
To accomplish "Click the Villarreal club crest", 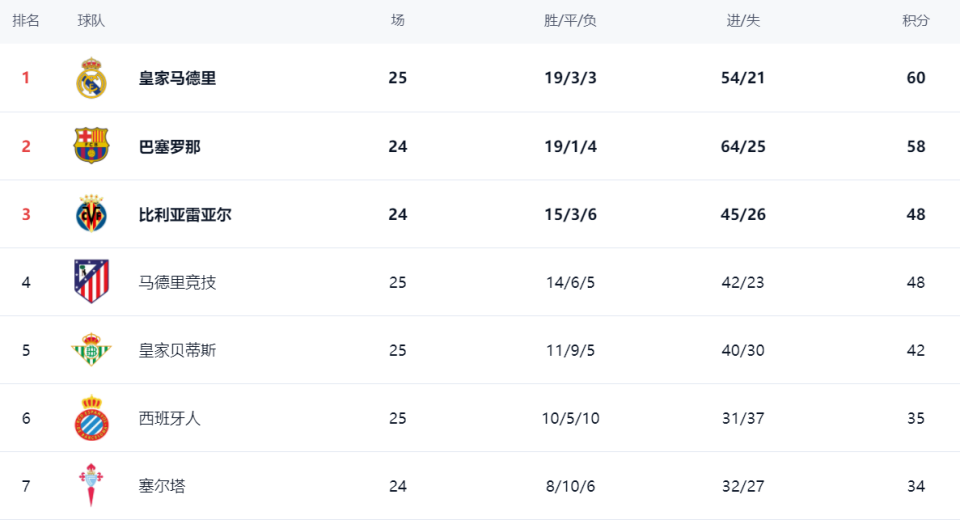I will (91, 214).
